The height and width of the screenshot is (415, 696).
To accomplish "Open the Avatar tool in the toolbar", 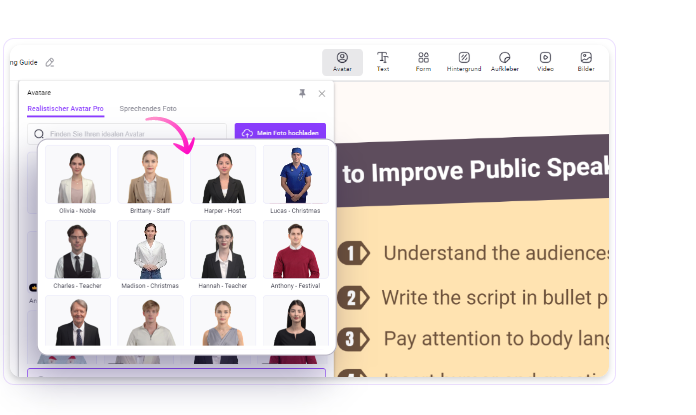I will (x=342, y=62).
